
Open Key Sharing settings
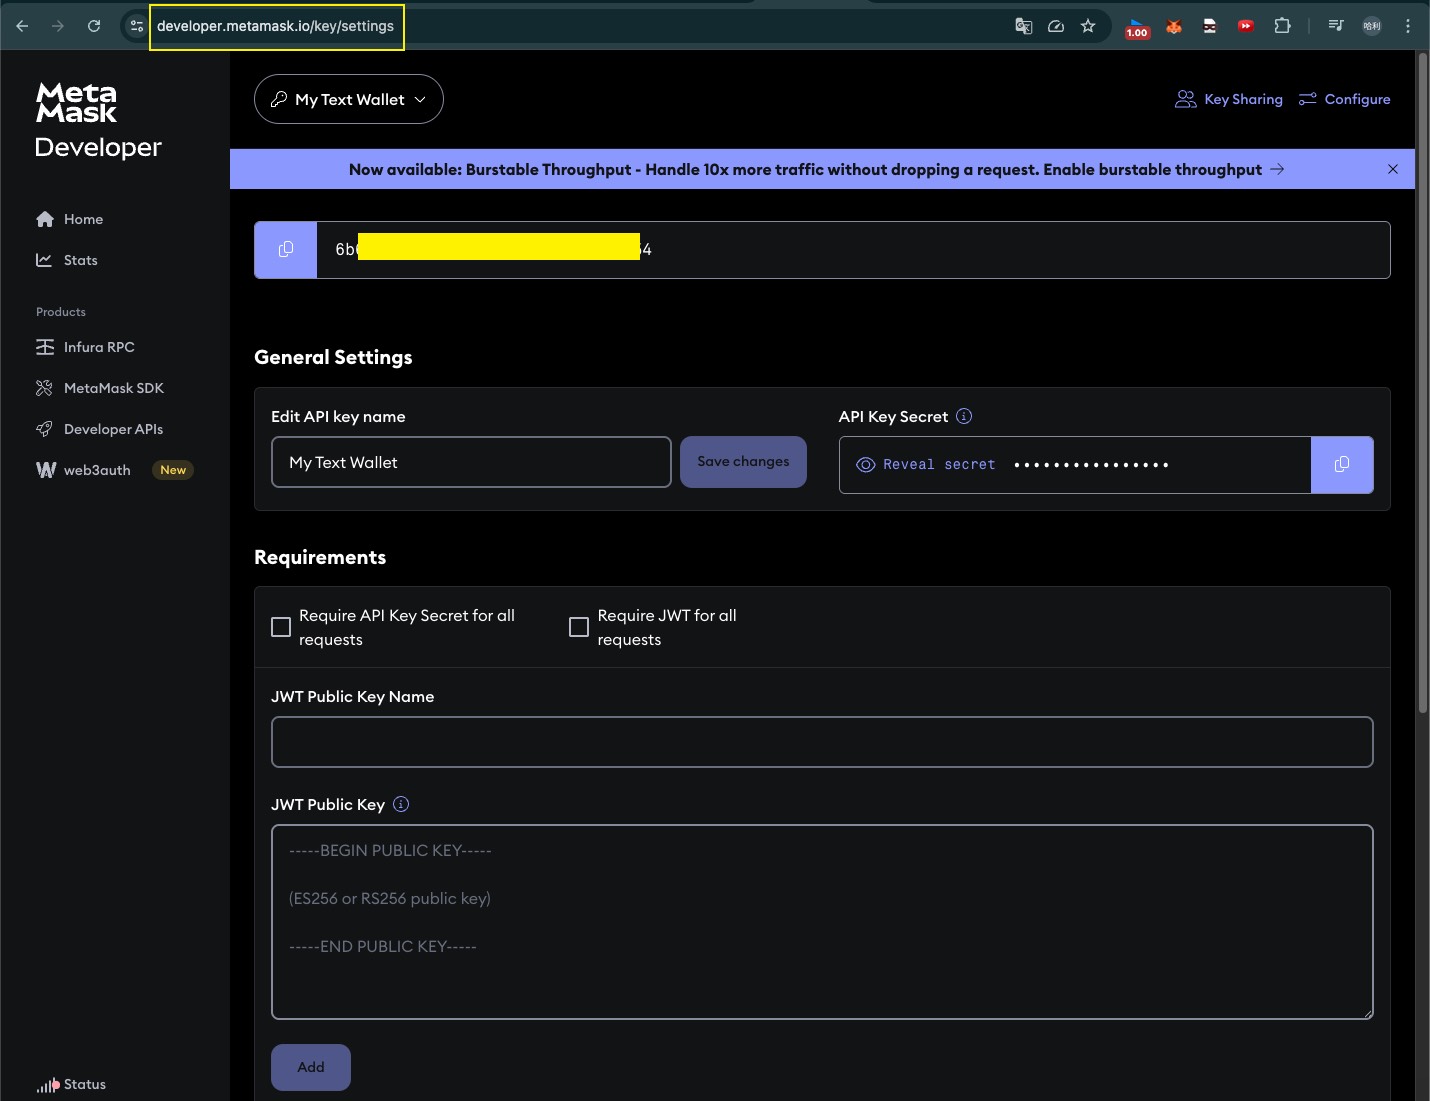pos(1229,99)
